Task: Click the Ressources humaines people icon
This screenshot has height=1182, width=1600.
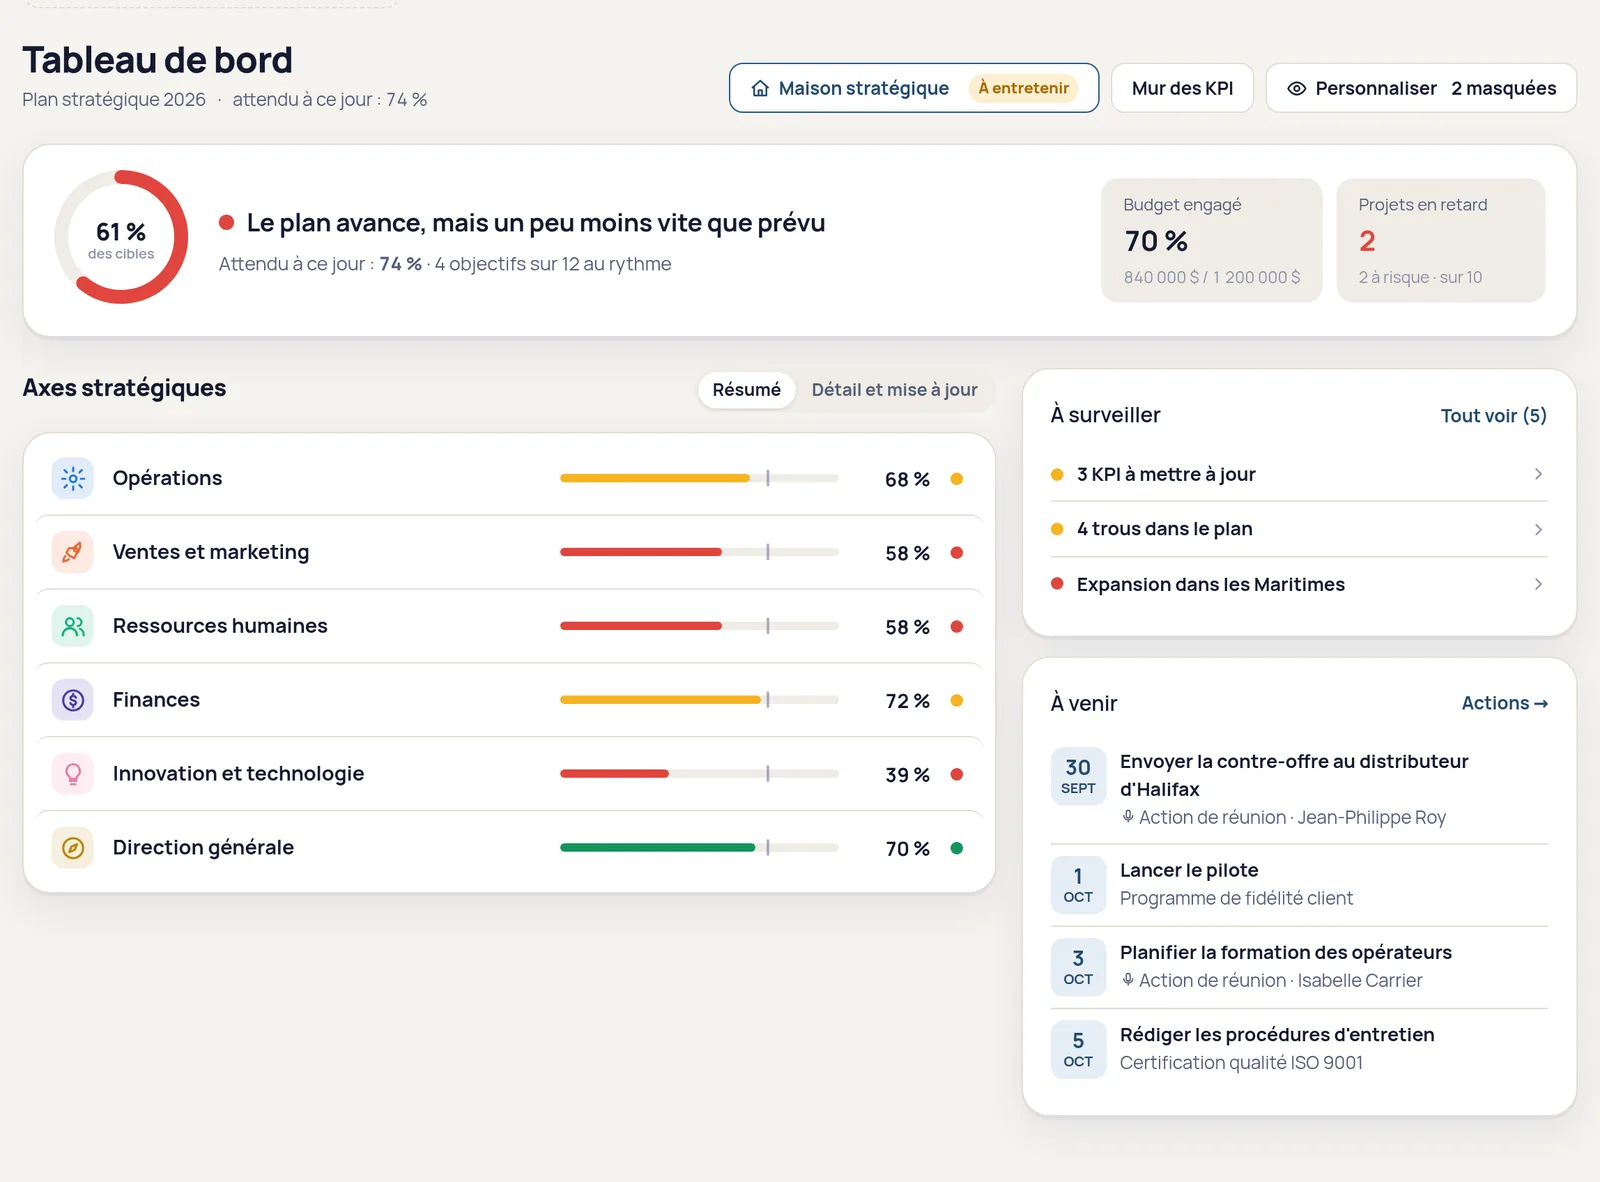Action: 73,626
